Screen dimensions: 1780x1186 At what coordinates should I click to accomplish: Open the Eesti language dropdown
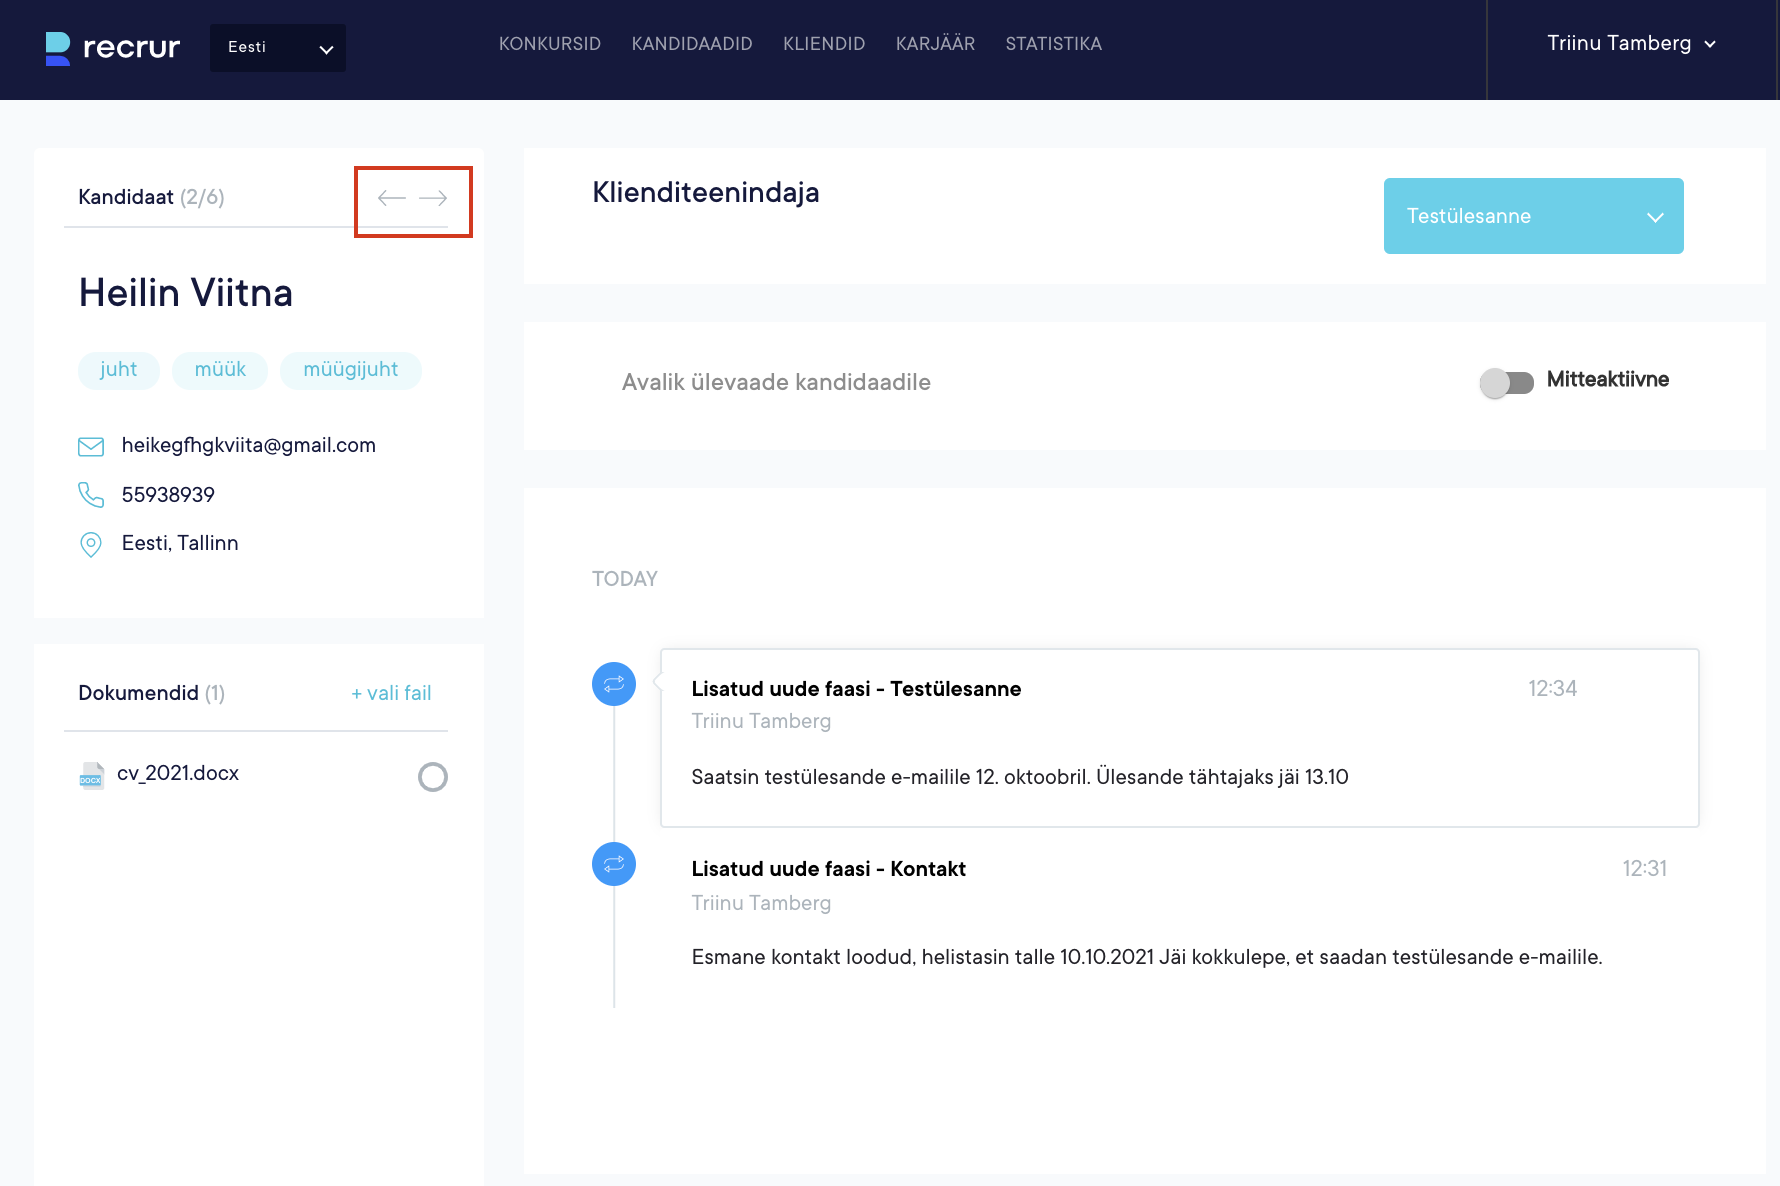click(278, 48)
